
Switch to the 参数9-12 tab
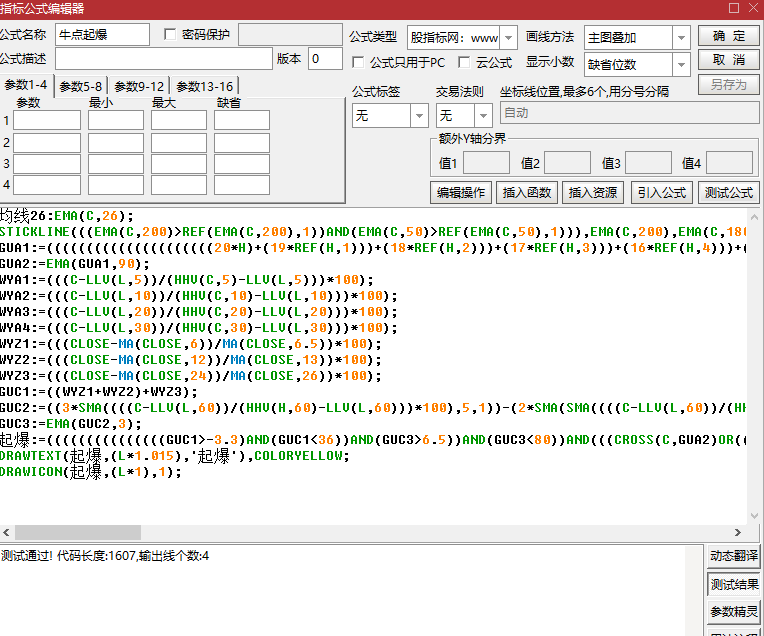[x=139, y=86]
